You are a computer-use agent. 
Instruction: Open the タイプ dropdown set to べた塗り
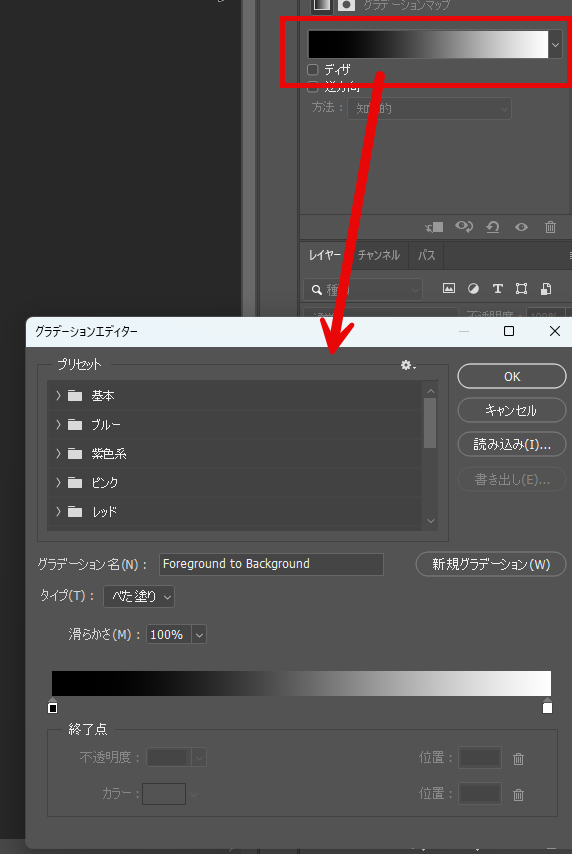click(x=139, y=596)
